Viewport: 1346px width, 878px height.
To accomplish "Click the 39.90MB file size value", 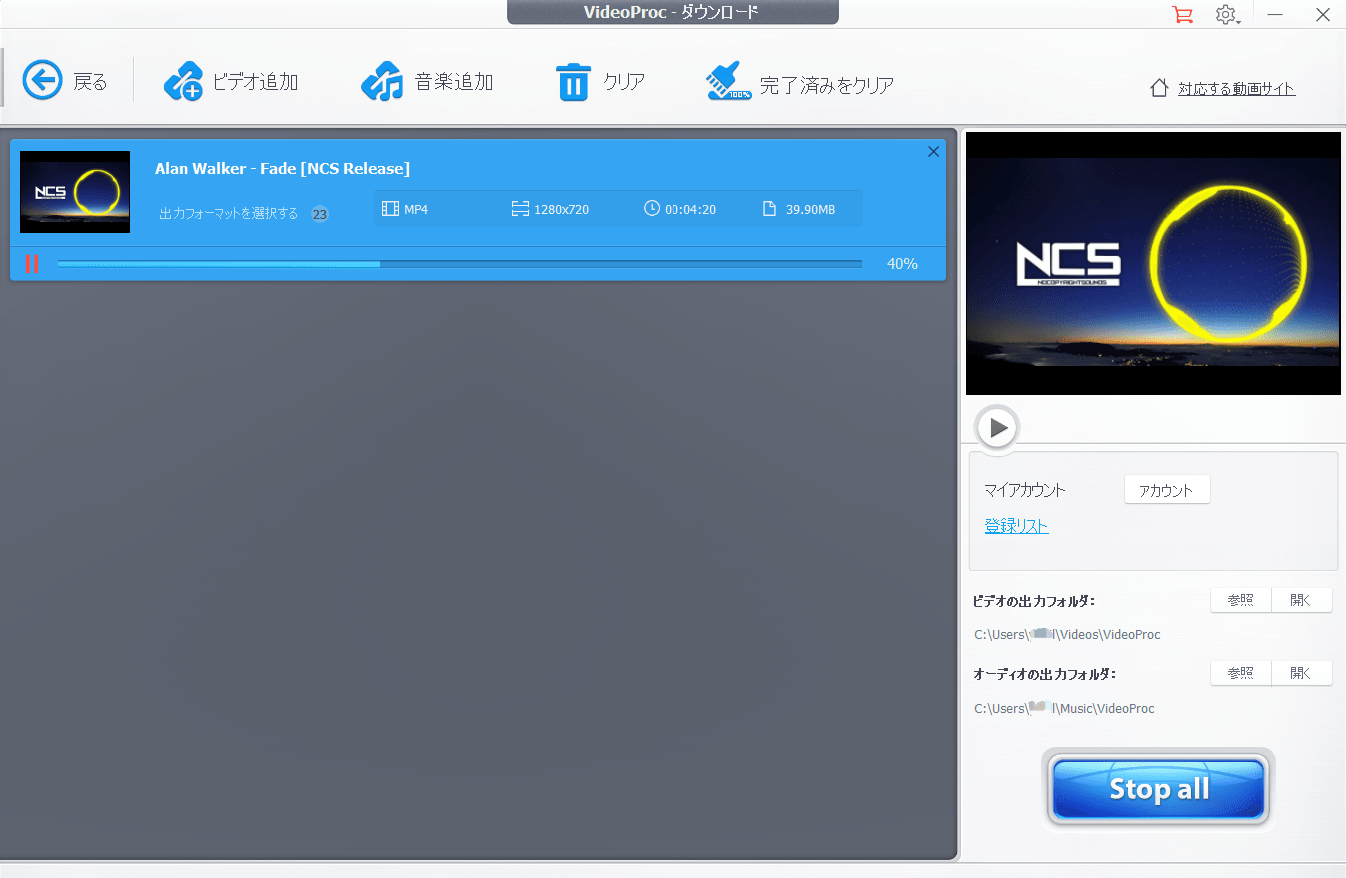I will pos(810,209).
